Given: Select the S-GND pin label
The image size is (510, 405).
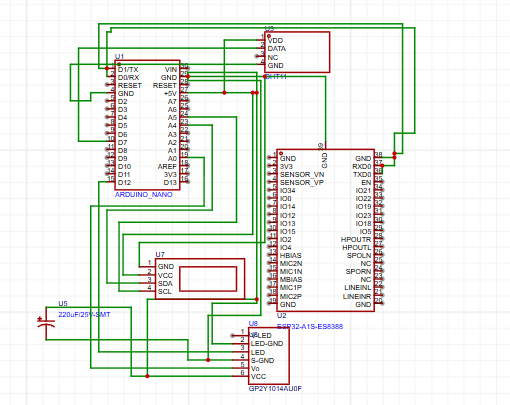Looking at the screenshot, I should pyautogui.click(x=263, y=361).
